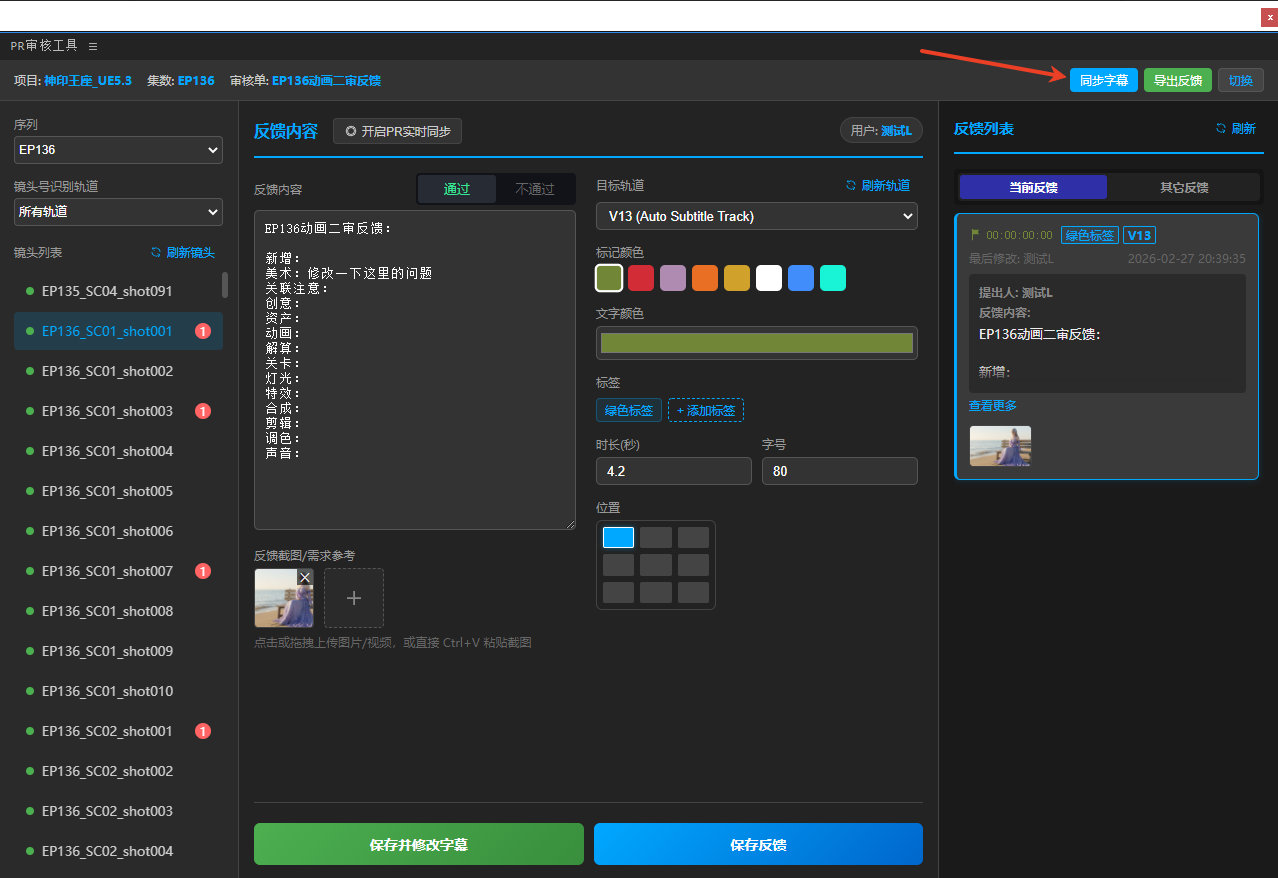
Task: Set review status to 不通过
Action: point(534,189)
